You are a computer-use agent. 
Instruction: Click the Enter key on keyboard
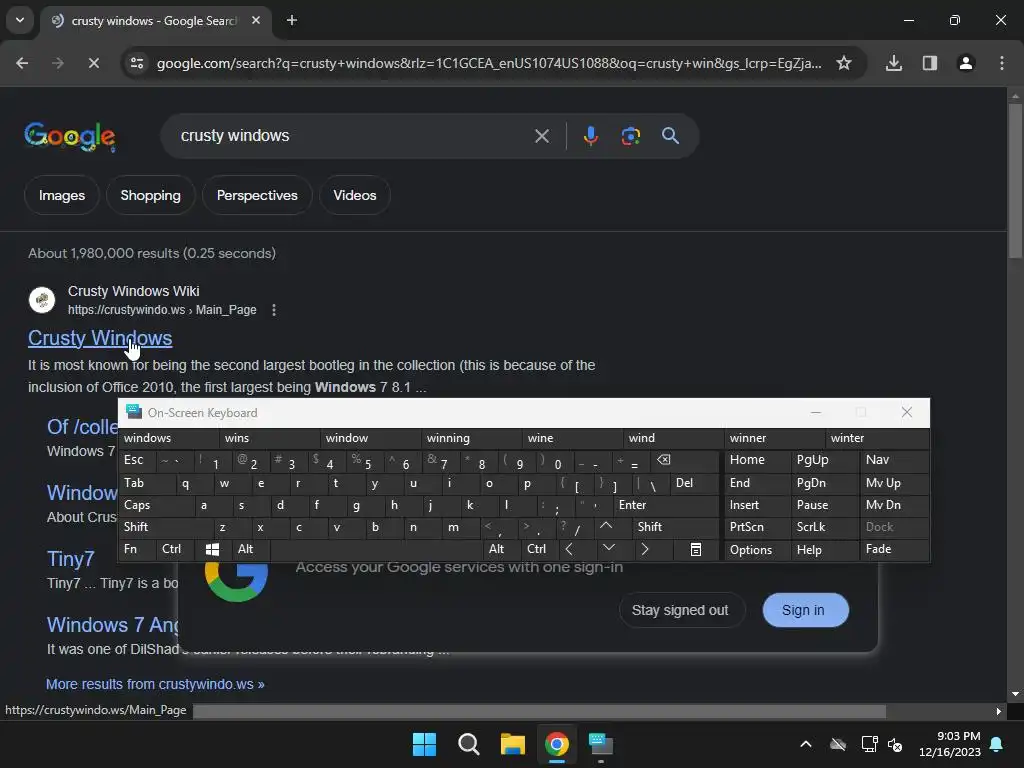coord(666,505)
